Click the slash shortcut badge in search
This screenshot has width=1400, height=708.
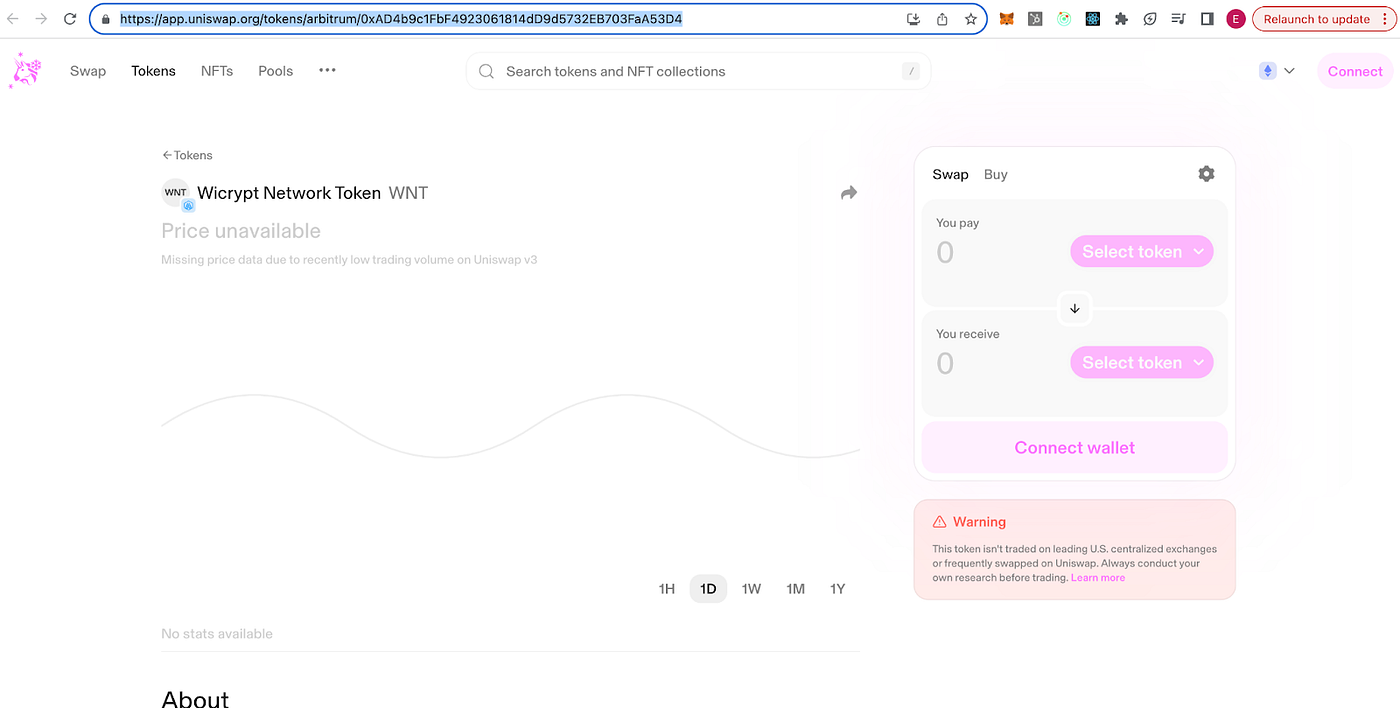click(x=910, y=71)
